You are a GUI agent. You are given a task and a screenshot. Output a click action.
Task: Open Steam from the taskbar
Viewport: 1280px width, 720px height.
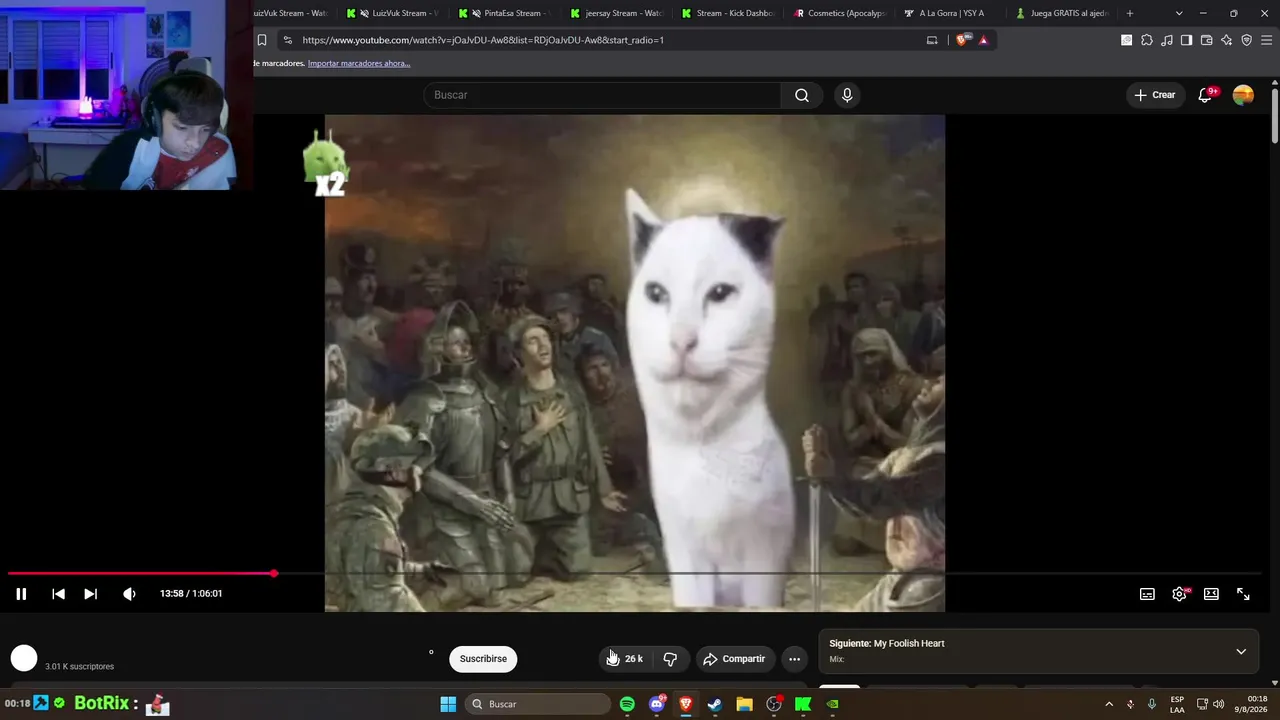[x=715, y=704]
